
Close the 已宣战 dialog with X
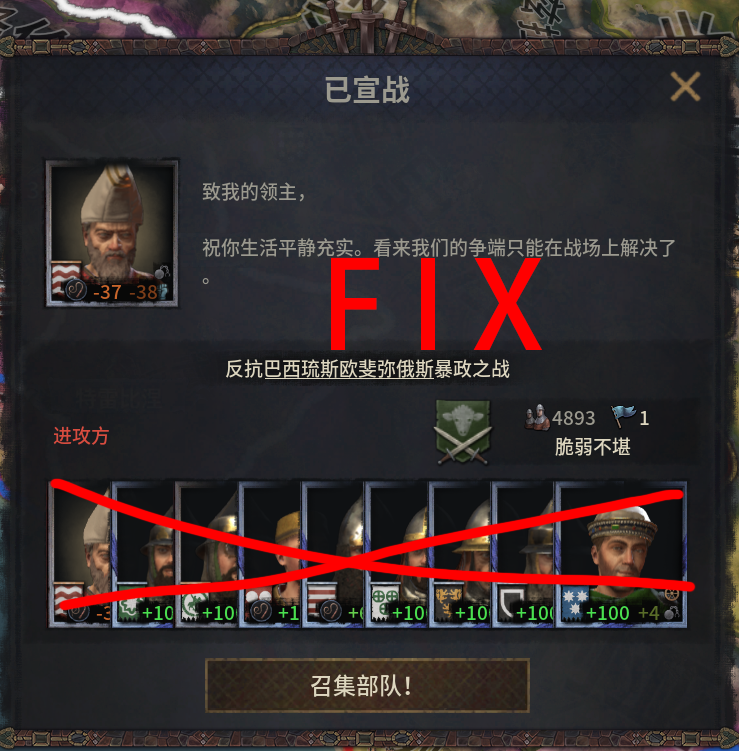tap(685, 87)
